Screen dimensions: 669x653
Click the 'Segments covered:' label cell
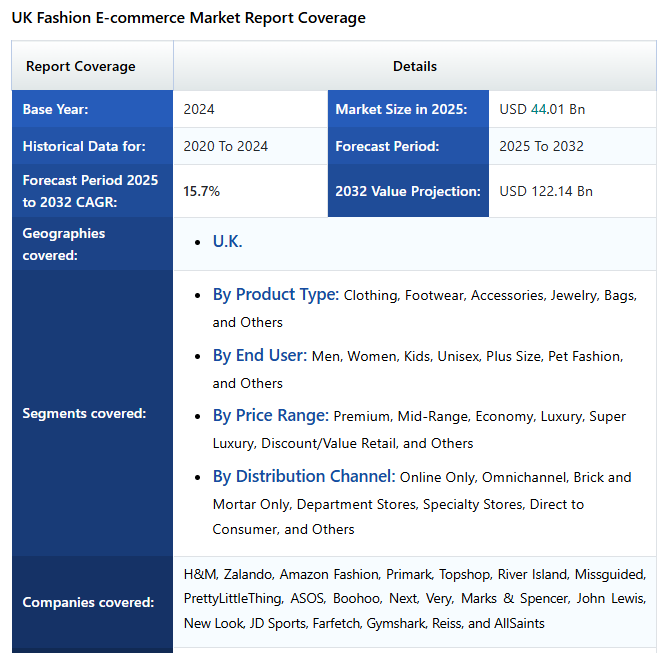(93, 413)
